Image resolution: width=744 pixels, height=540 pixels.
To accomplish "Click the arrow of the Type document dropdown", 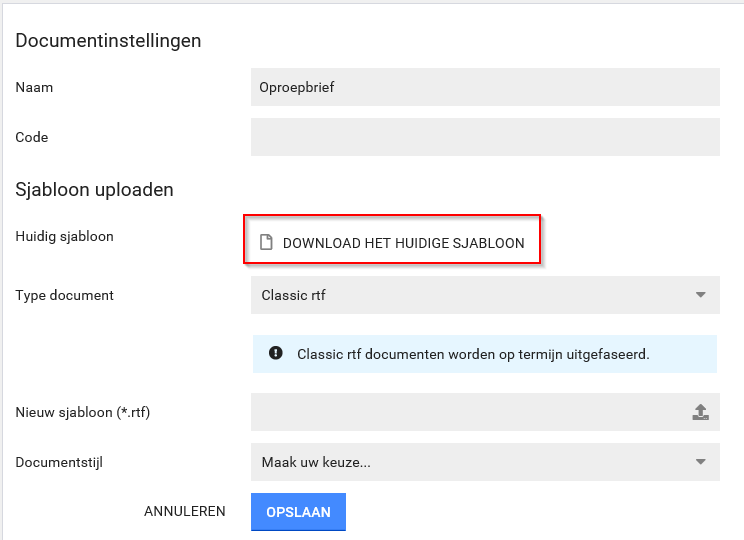I will click(x=700, y=295).
